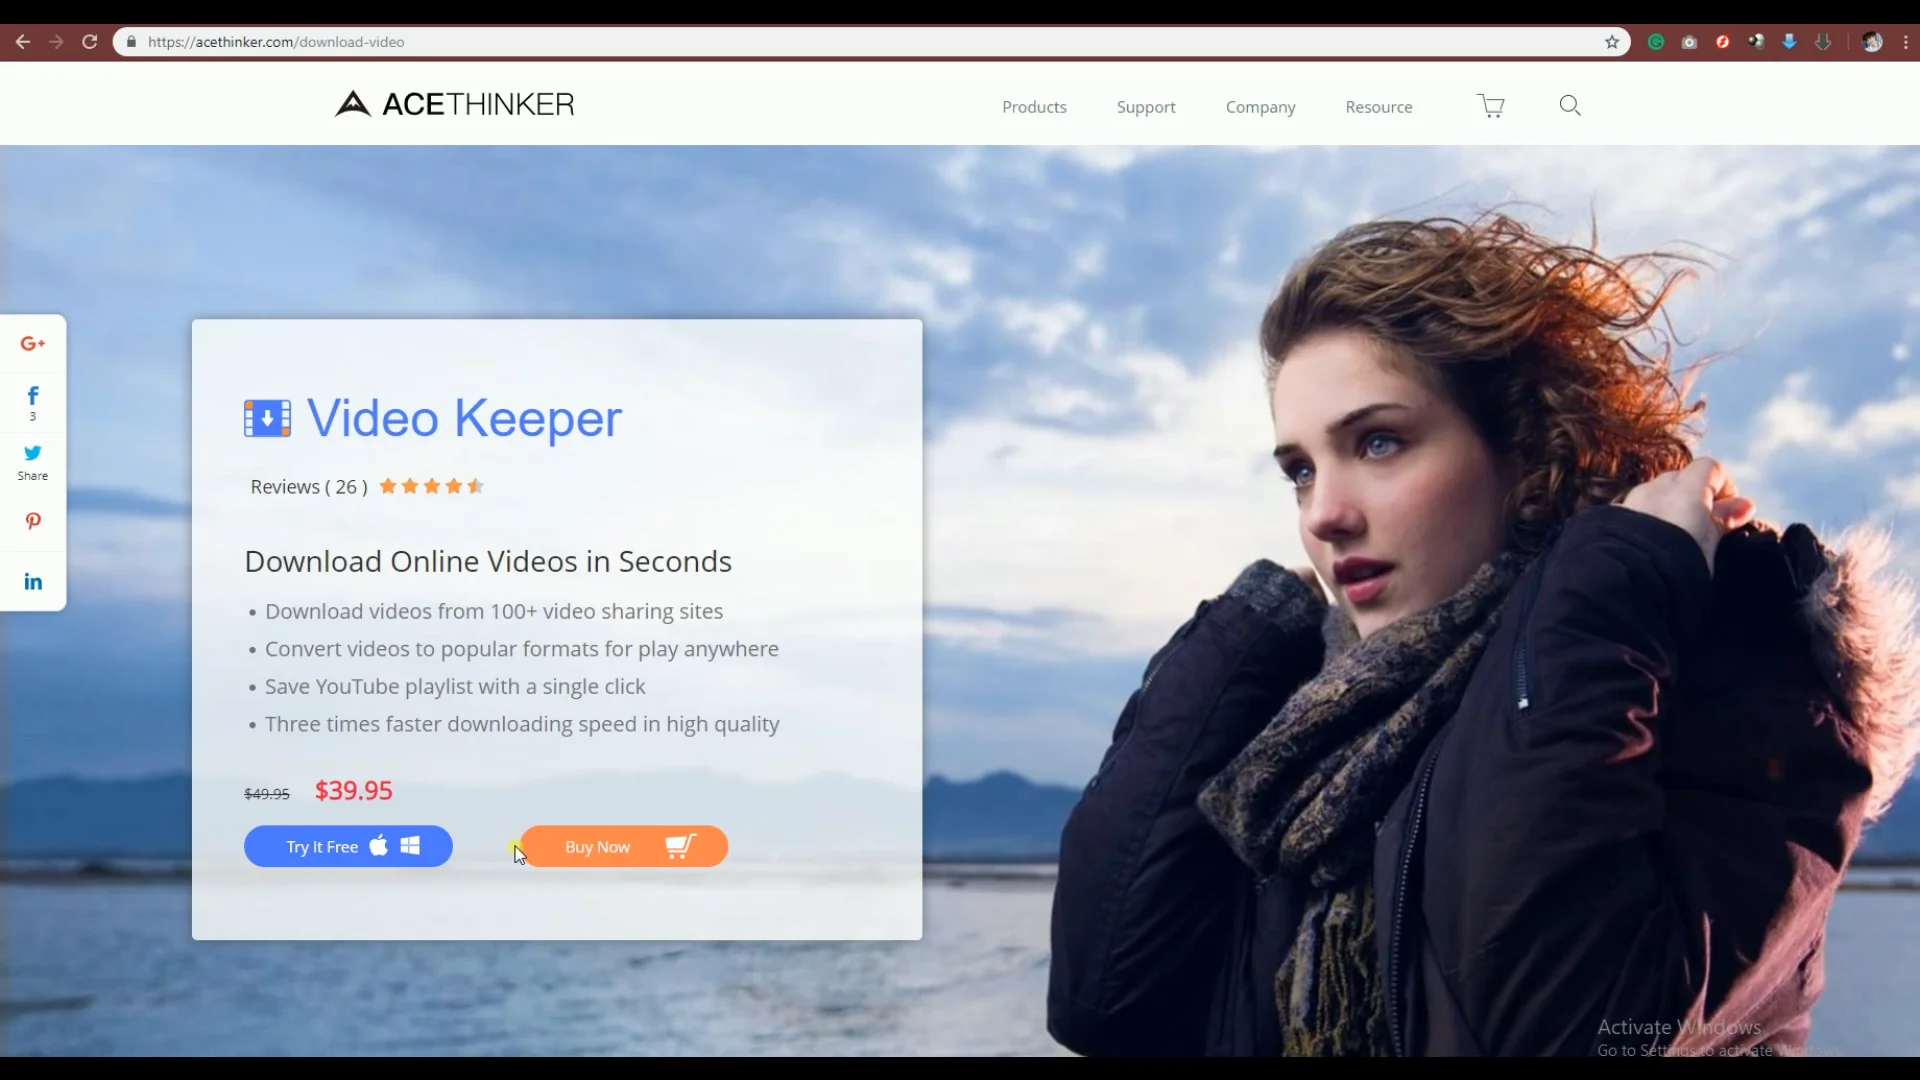The height and width of the screenshot is (1080, 1920).
Task: Click the Video Keeper title
Action: point(464,418)
